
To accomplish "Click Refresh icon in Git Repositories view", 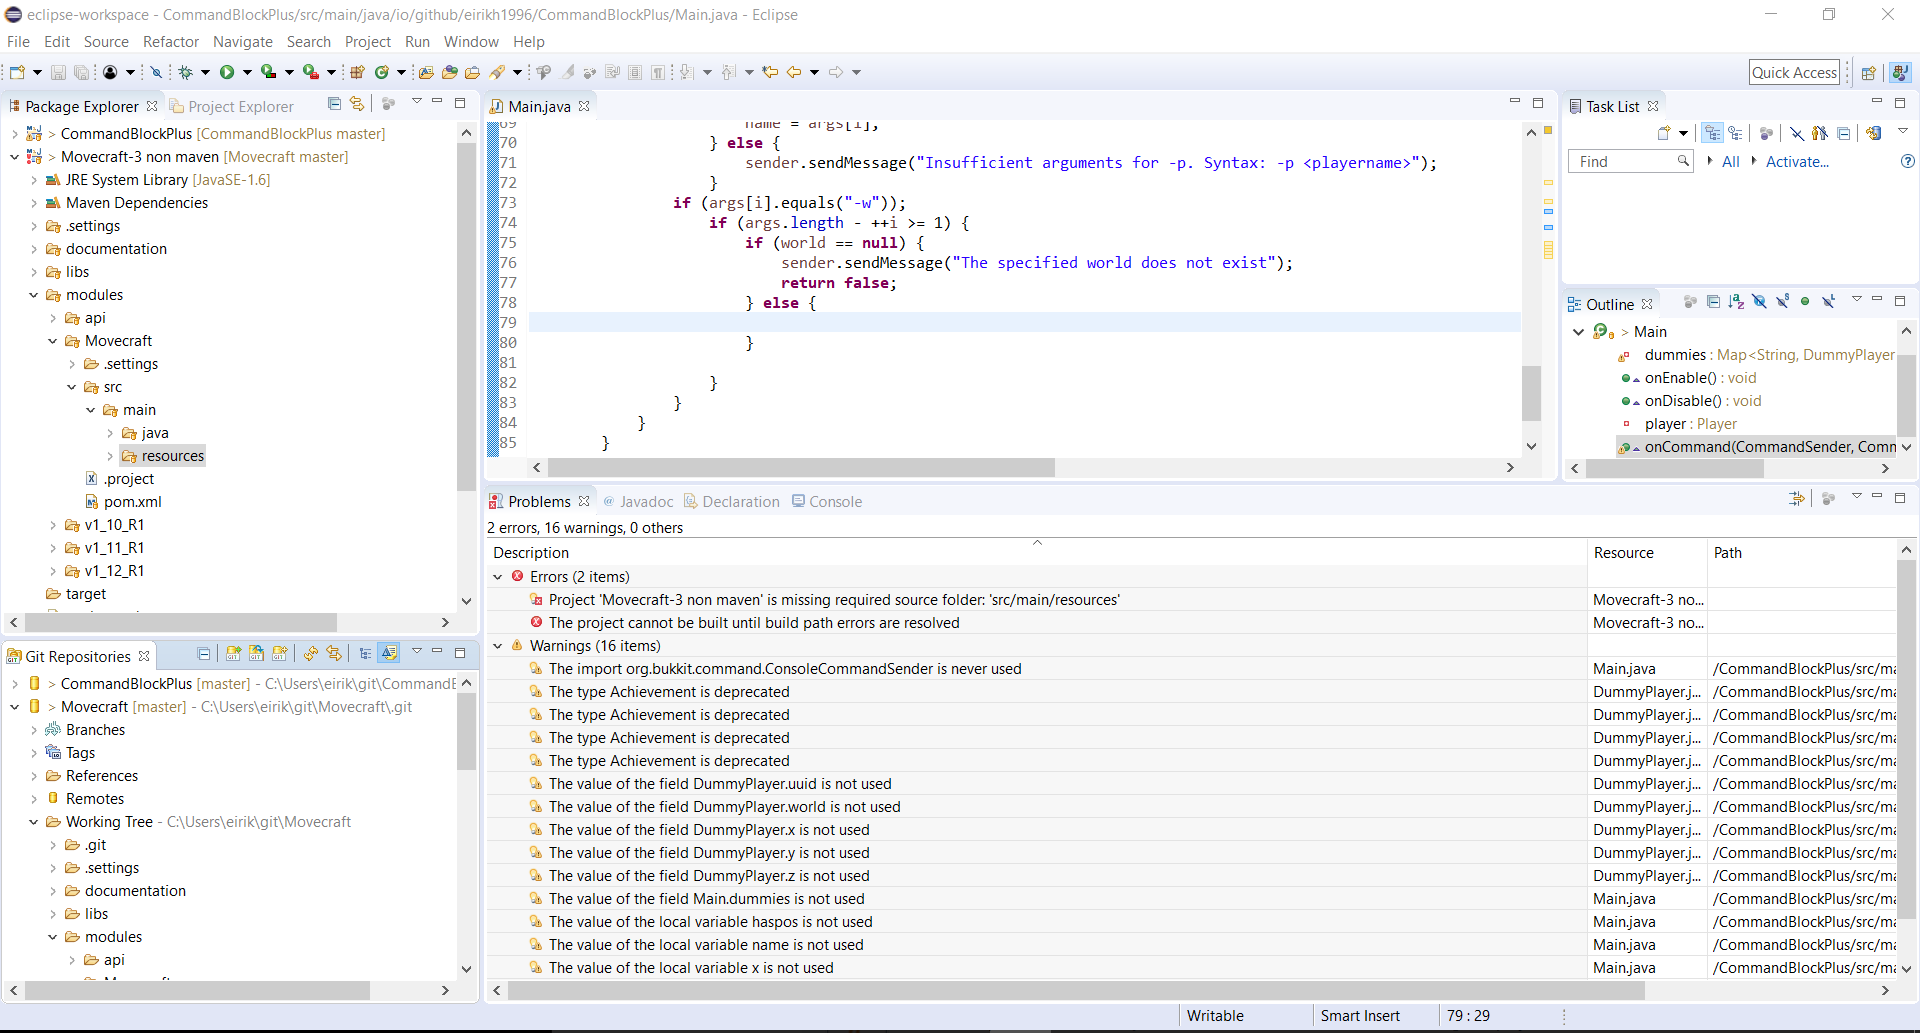I will point(310,654).
